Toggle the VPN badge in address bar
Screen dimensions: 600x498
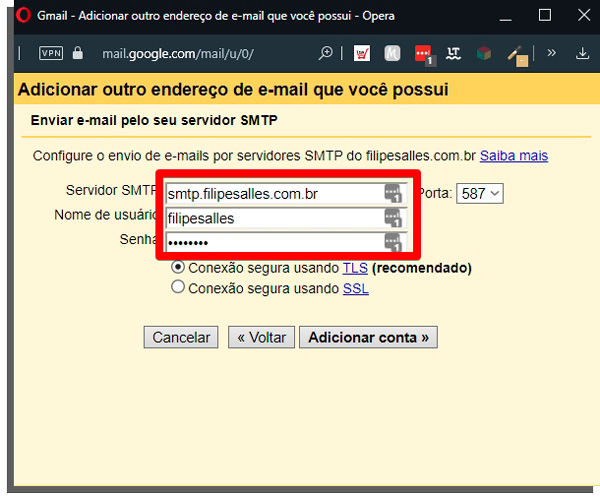[51, 53]
